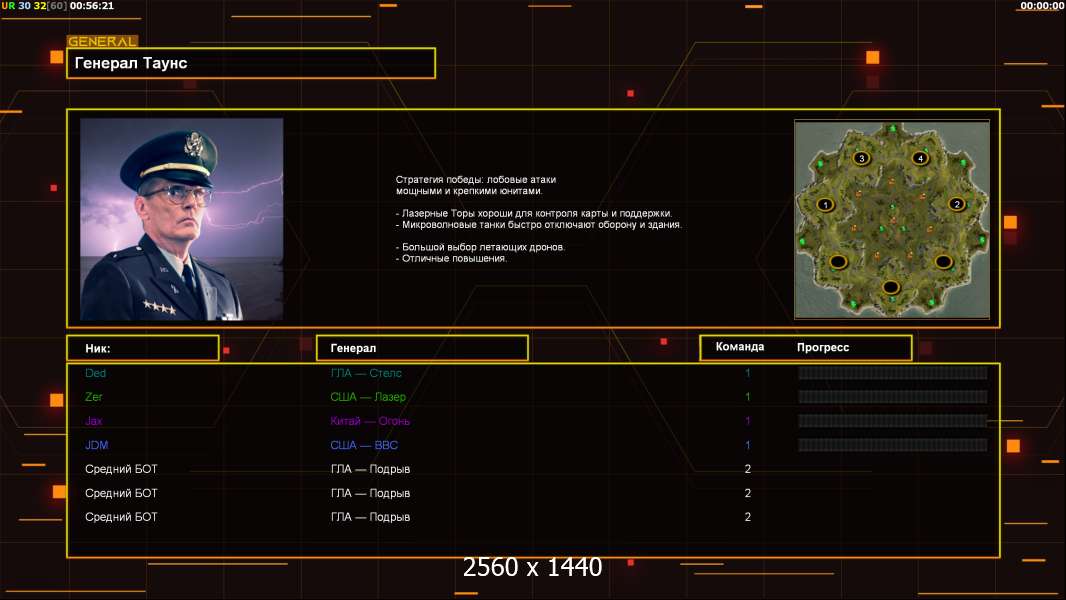The image size is (1066, 600).
Task: Select player name Zer
Action: point(94,397)
